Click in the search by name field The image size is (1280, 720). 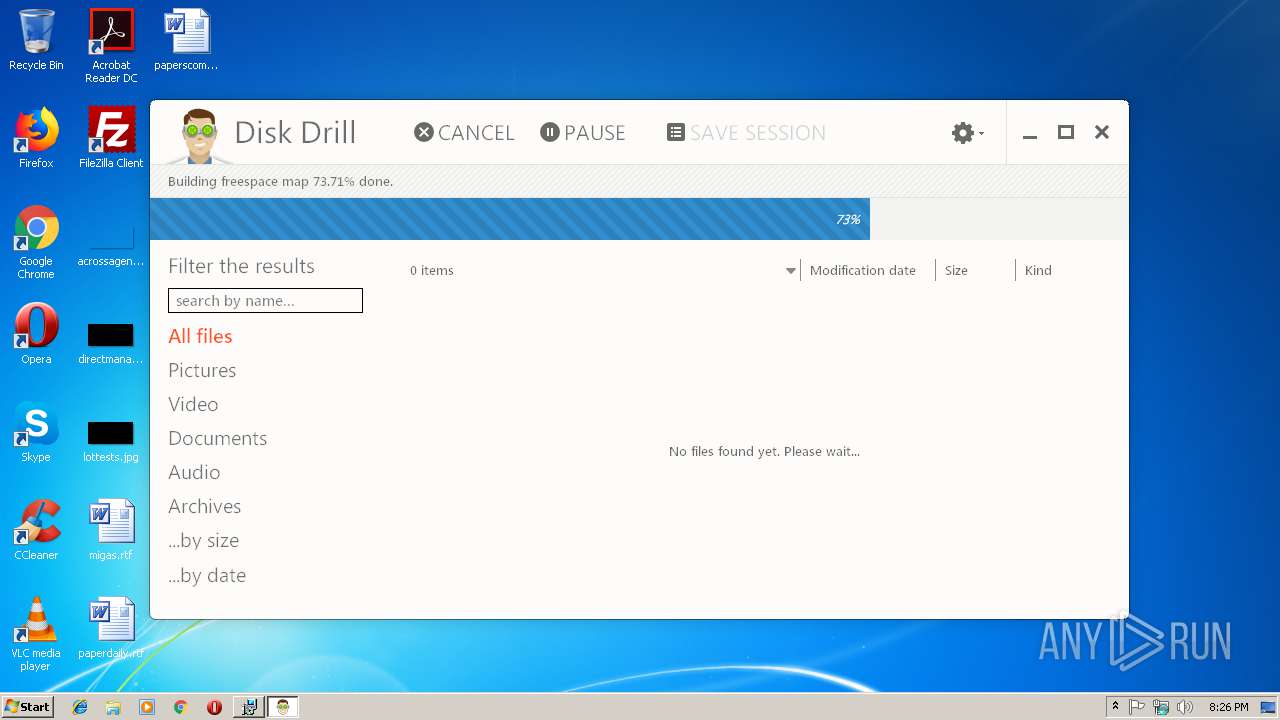[x=265, y=300]
